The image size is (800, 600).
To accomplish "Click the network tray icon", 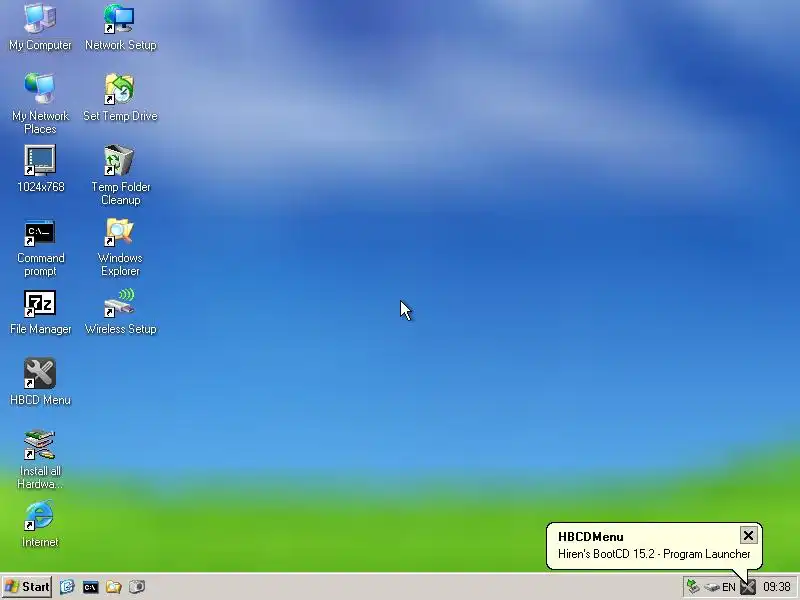I will point(693,587).
